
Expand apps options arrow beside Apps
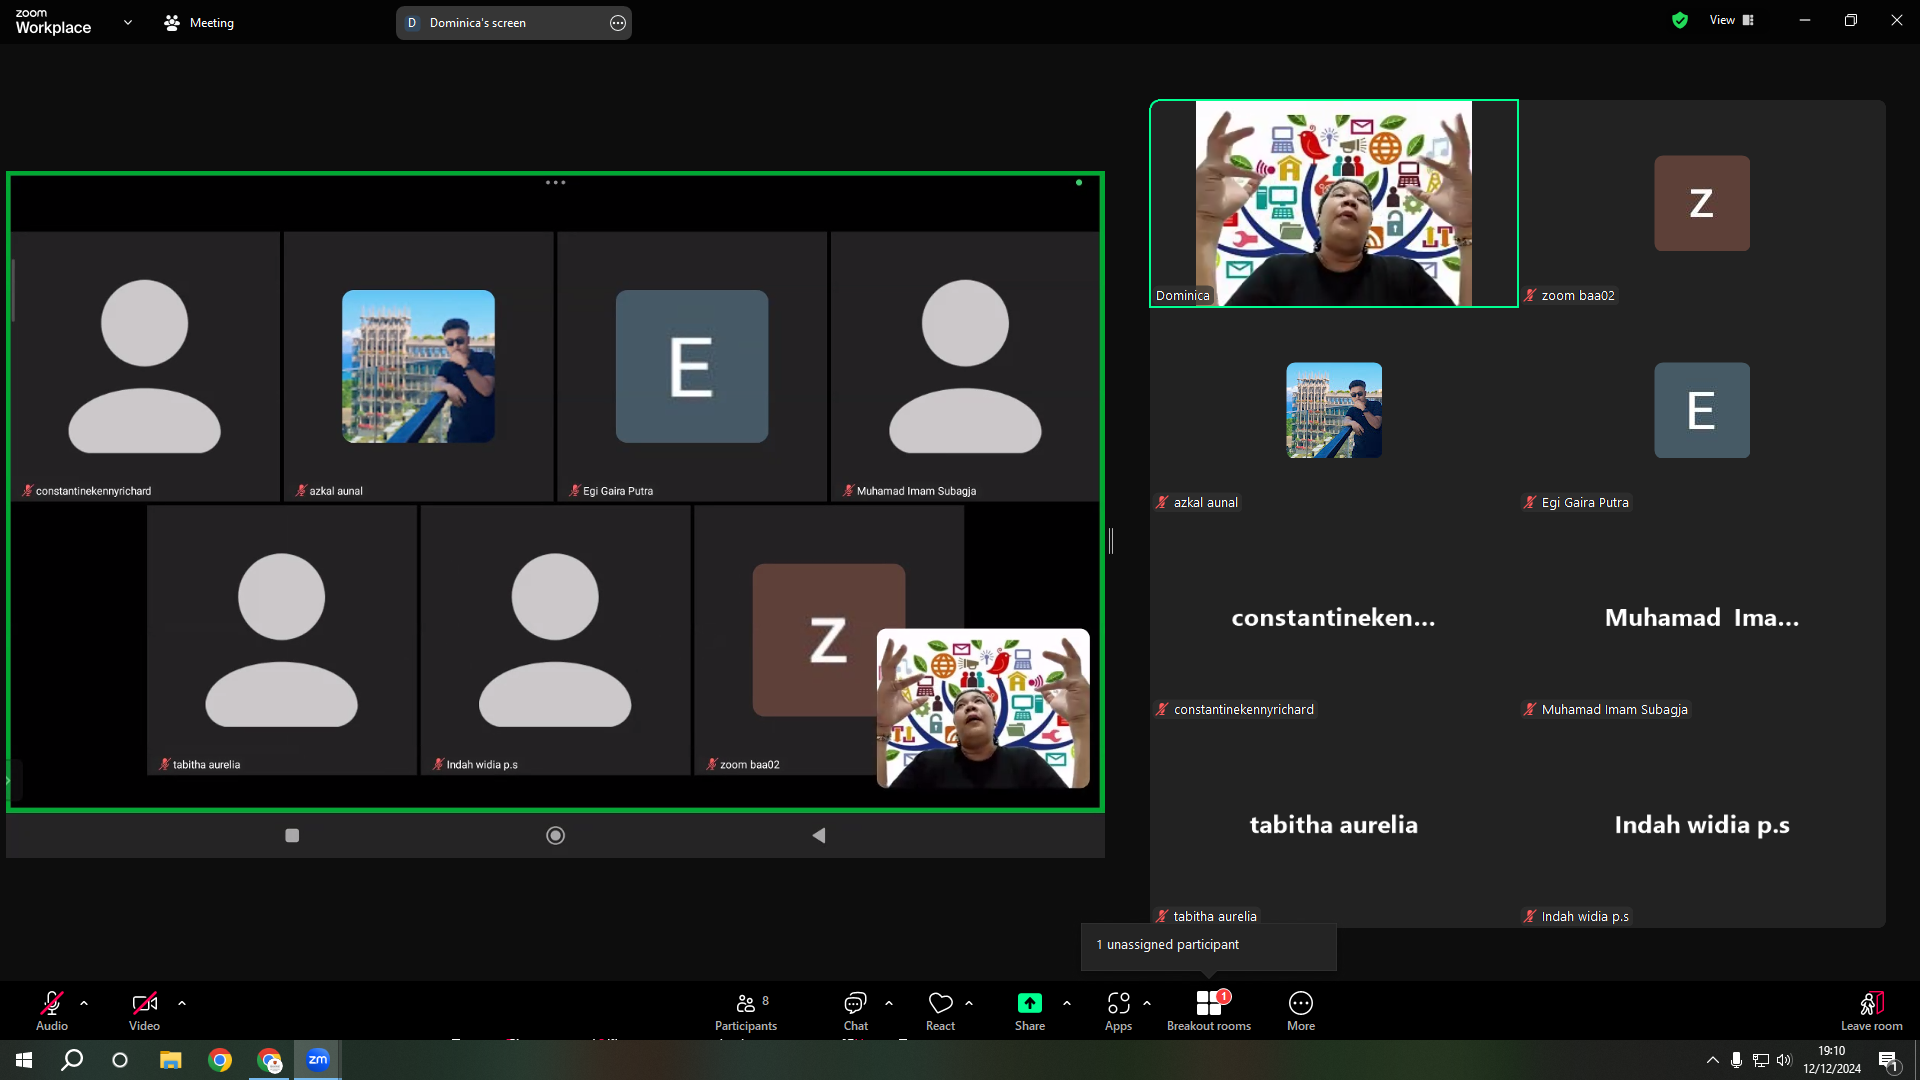click(x=1147, y=1003)
